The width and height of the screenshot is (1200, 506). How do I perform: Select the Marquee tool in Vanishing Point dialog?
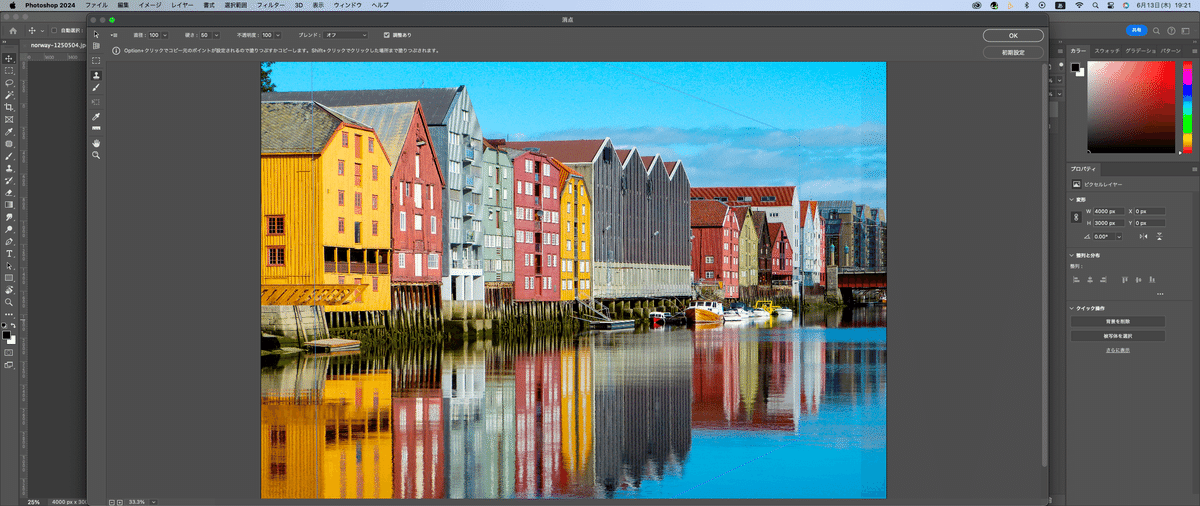tap(96, 61)
